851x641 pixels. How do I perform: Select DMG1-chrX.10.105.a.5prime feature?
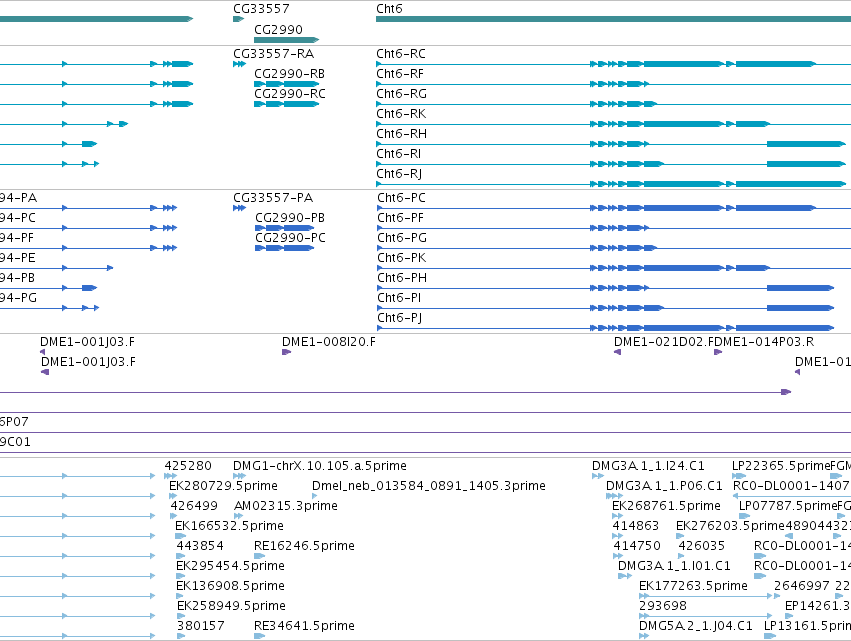[x=320, y=466]
